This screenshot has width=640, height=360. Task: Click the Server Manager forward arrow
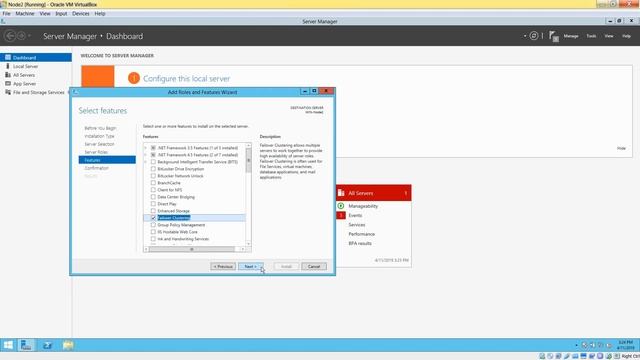(x=22, y=36)
